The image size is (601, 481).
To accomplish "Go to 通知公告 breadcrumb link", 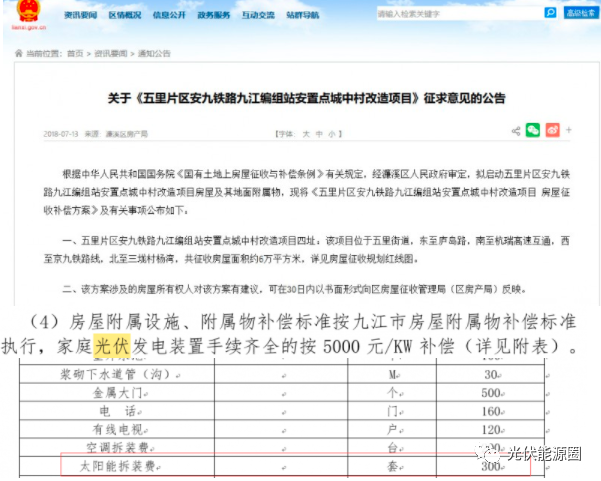I will pos(153,51).
